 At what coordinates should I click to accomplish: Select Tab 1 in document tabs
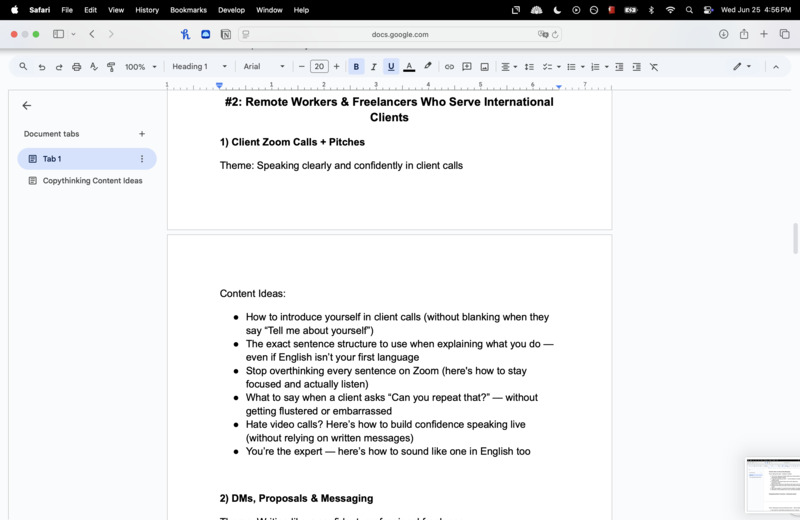click(87, 159)
